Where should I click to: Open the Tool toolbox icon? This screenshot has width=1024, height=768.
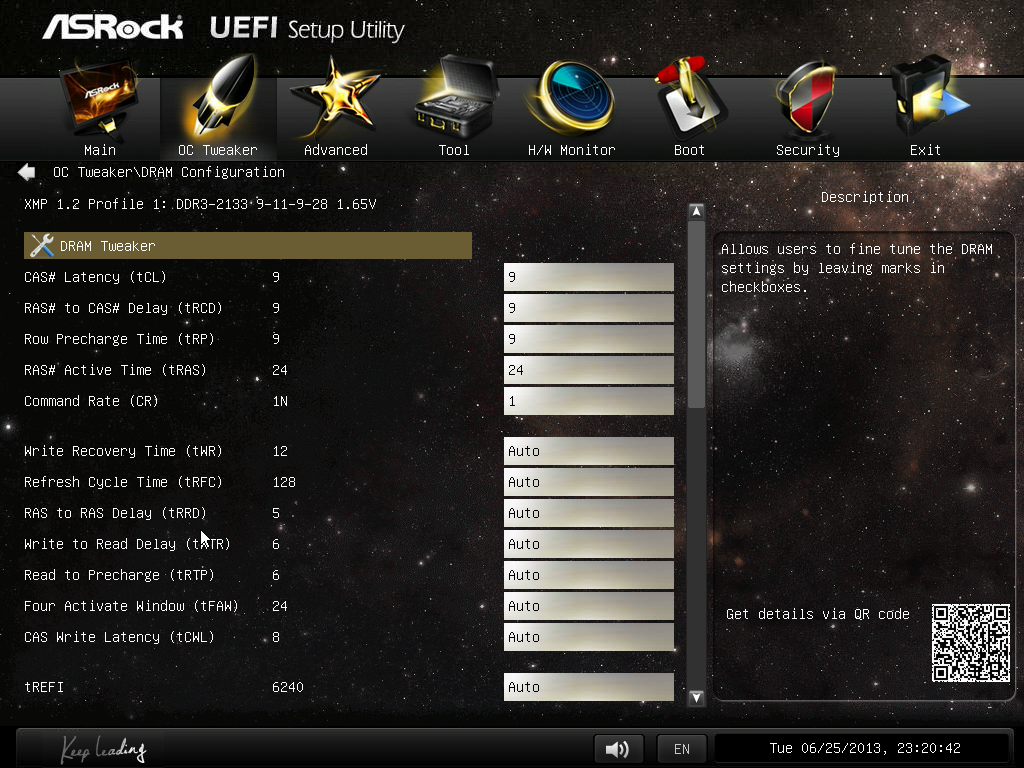(455, 98)
